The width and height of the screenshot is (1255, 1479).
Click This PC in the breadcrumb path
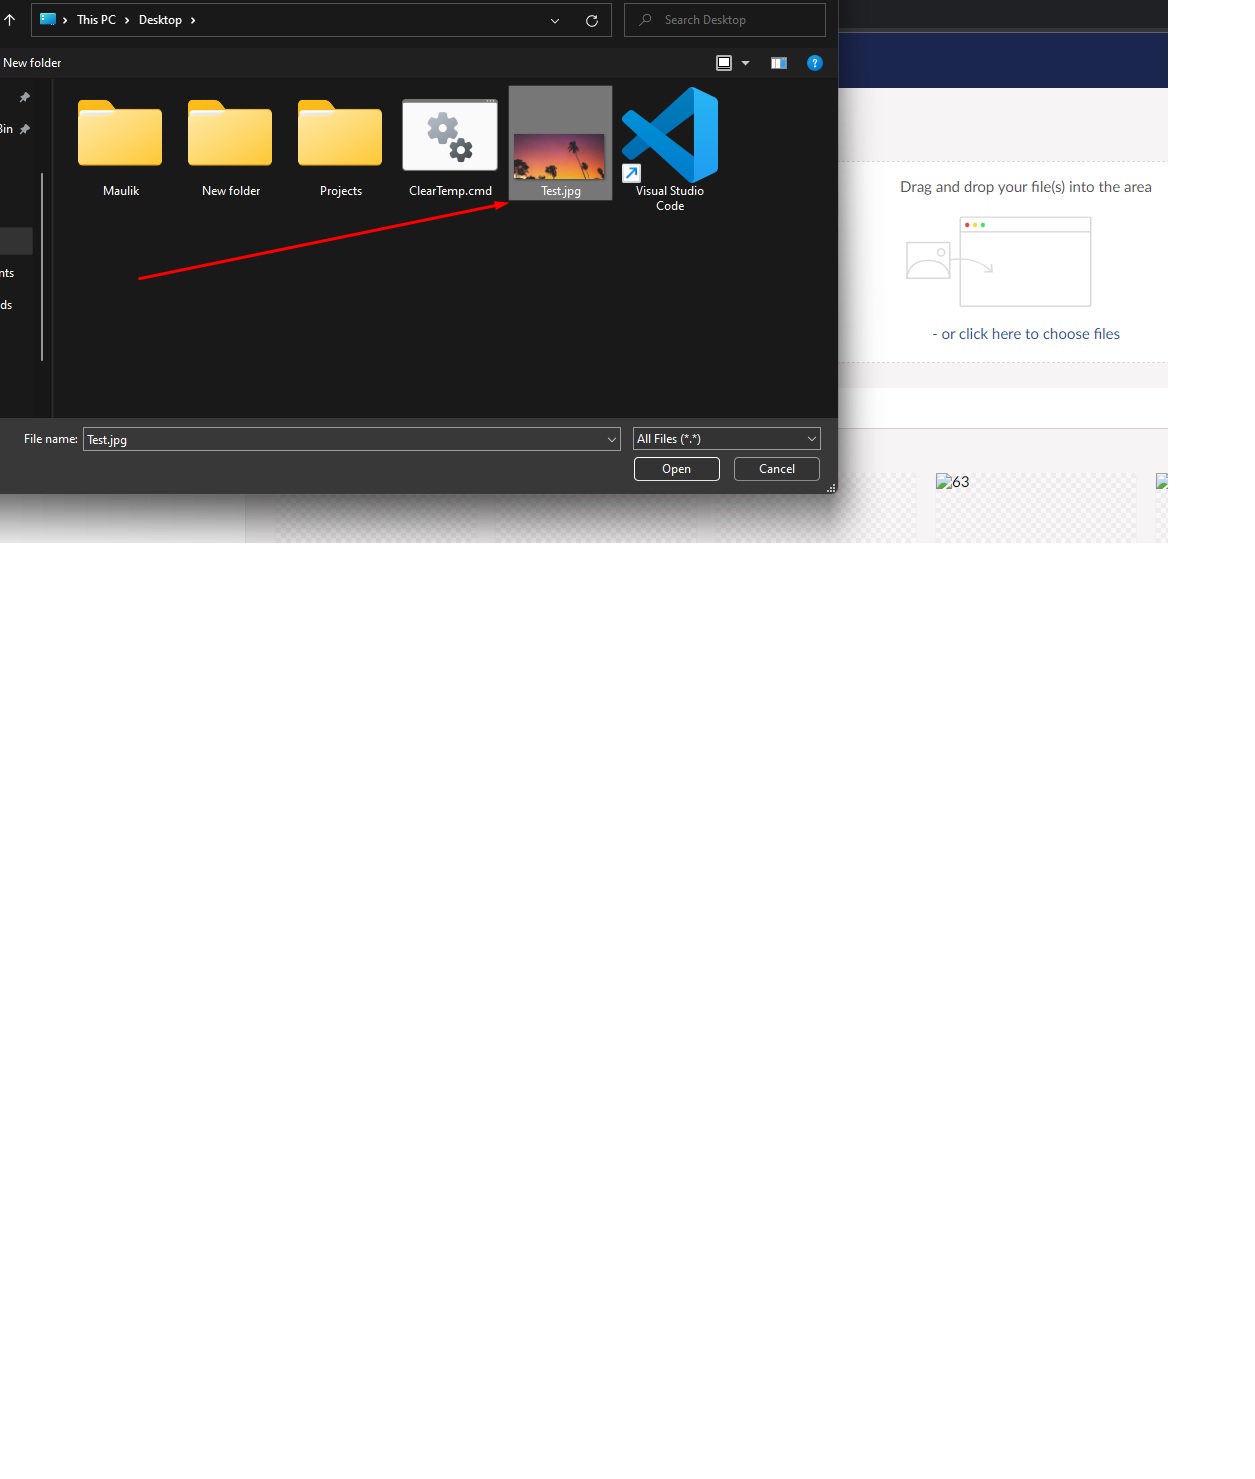96,20
